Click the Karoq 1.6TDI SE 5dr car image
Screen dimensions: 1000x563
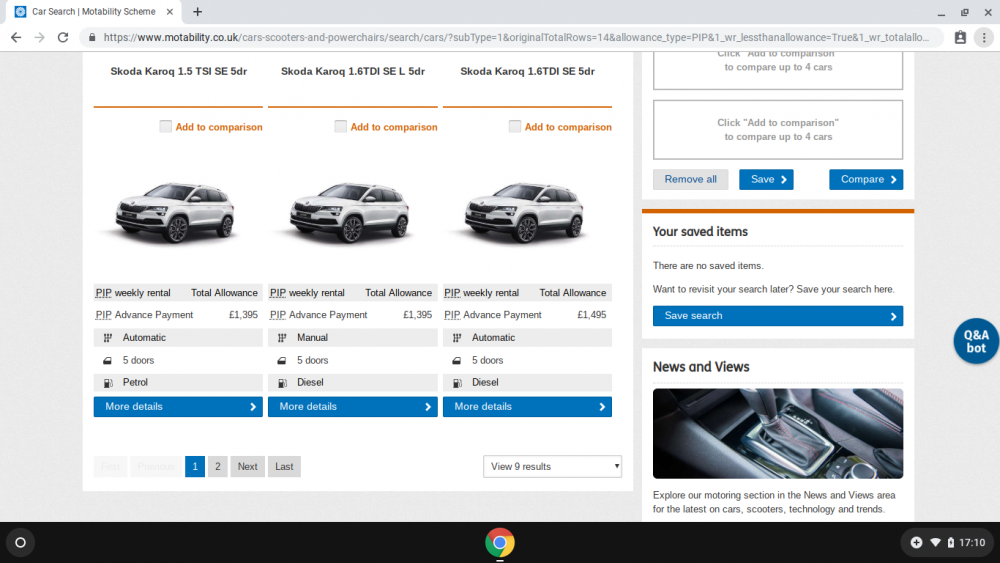tap(524, 212)
